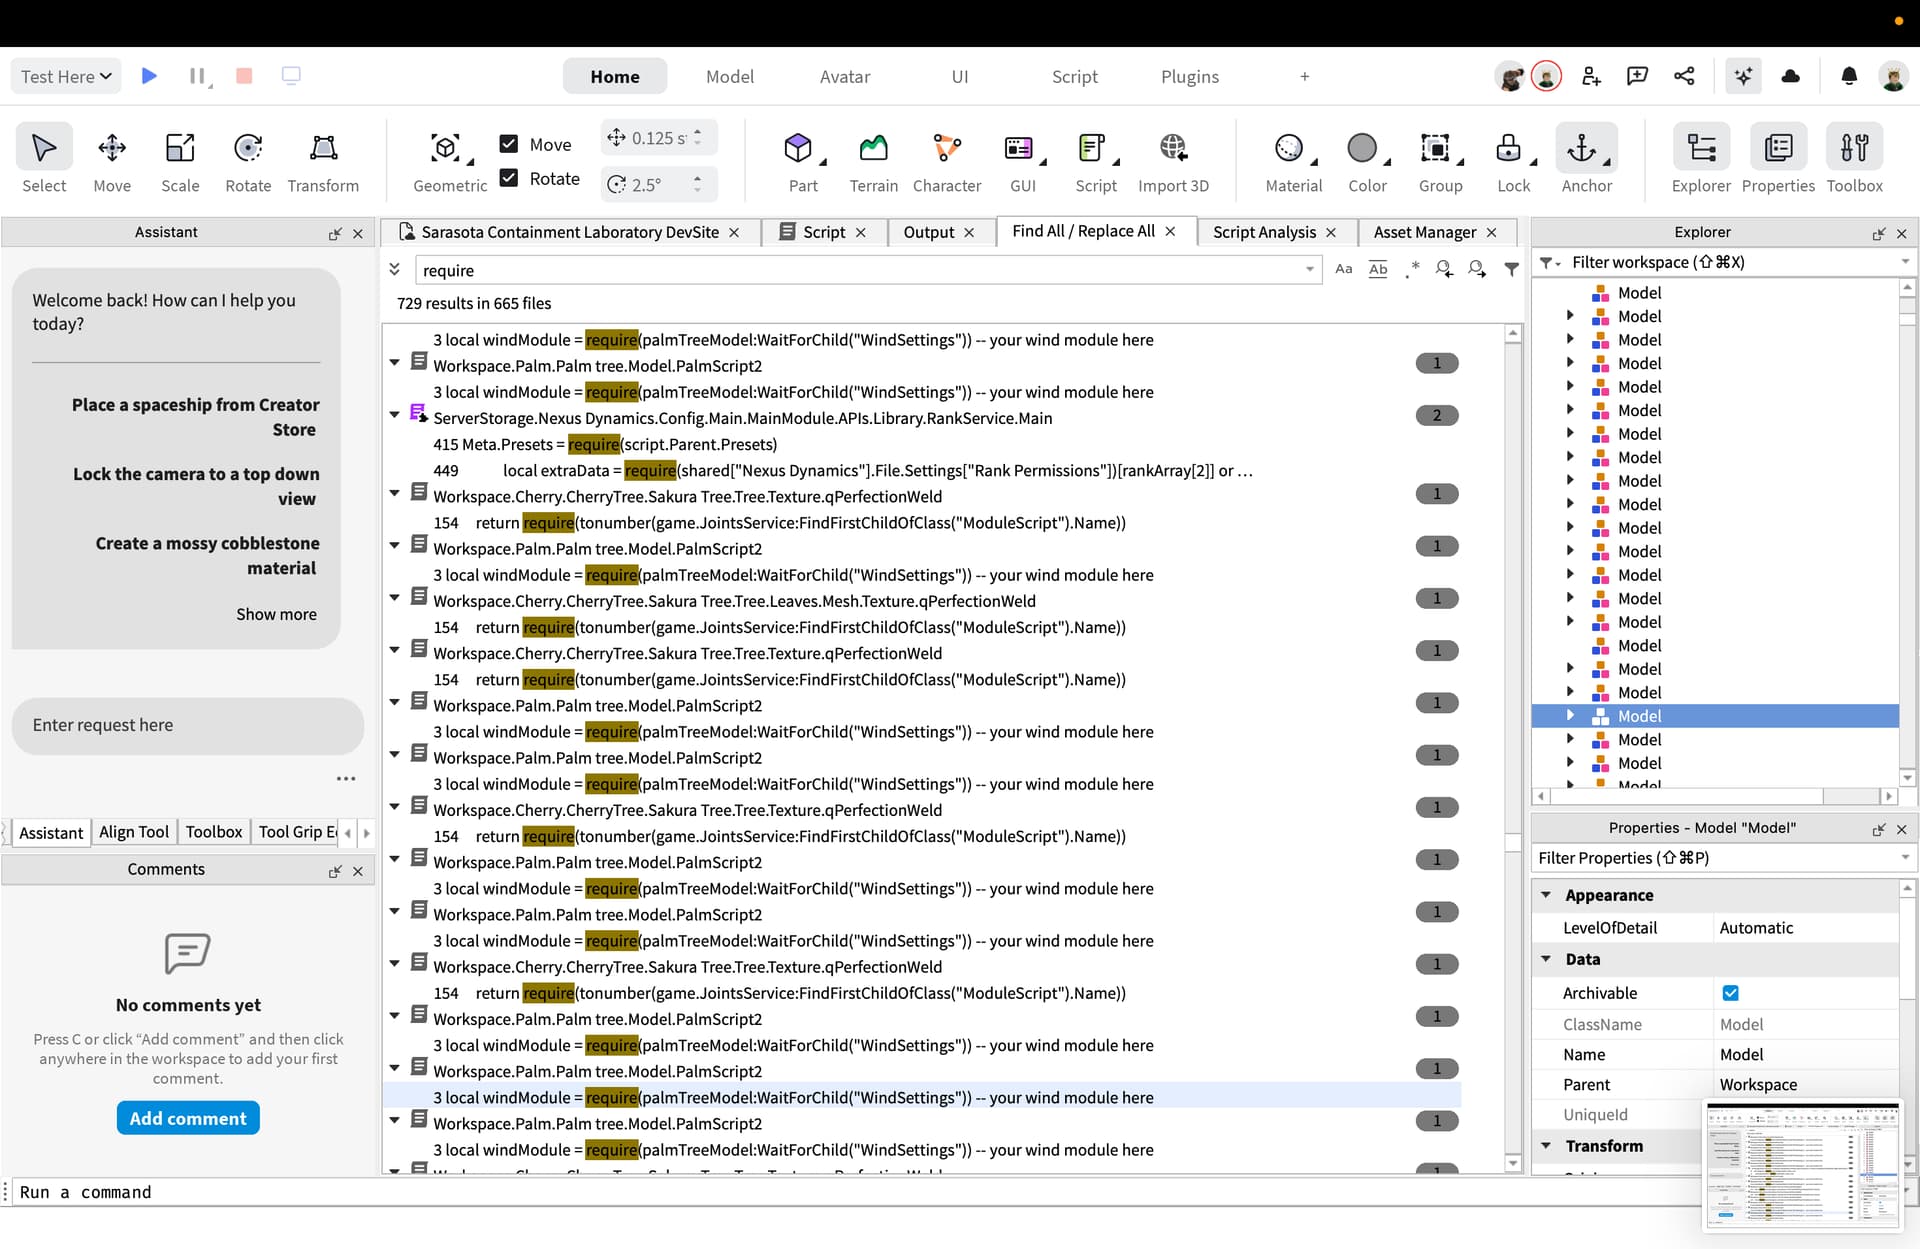Image resolution: width=1920 pixels, height=1249 pixels.
Task: Click the share icon
Action: (x=1685, y=76)
